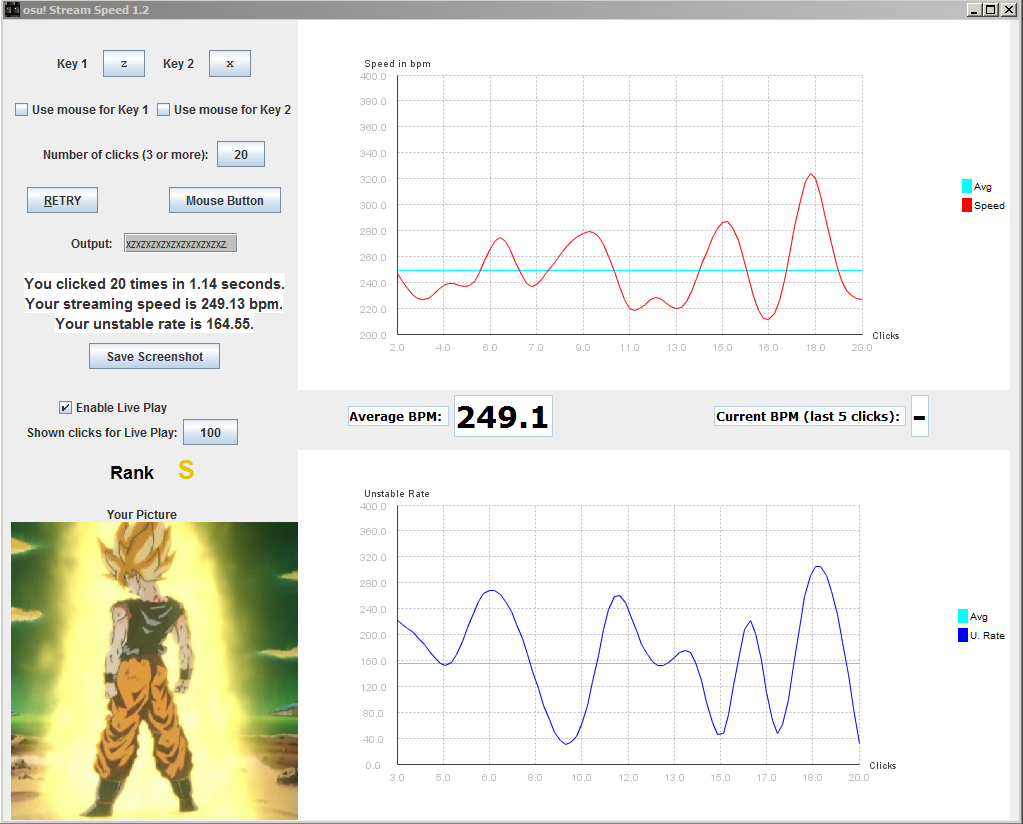Click blue U. Rate legend swatch
The width and height of the screenshot is (1023, 824).
point(963,635)
